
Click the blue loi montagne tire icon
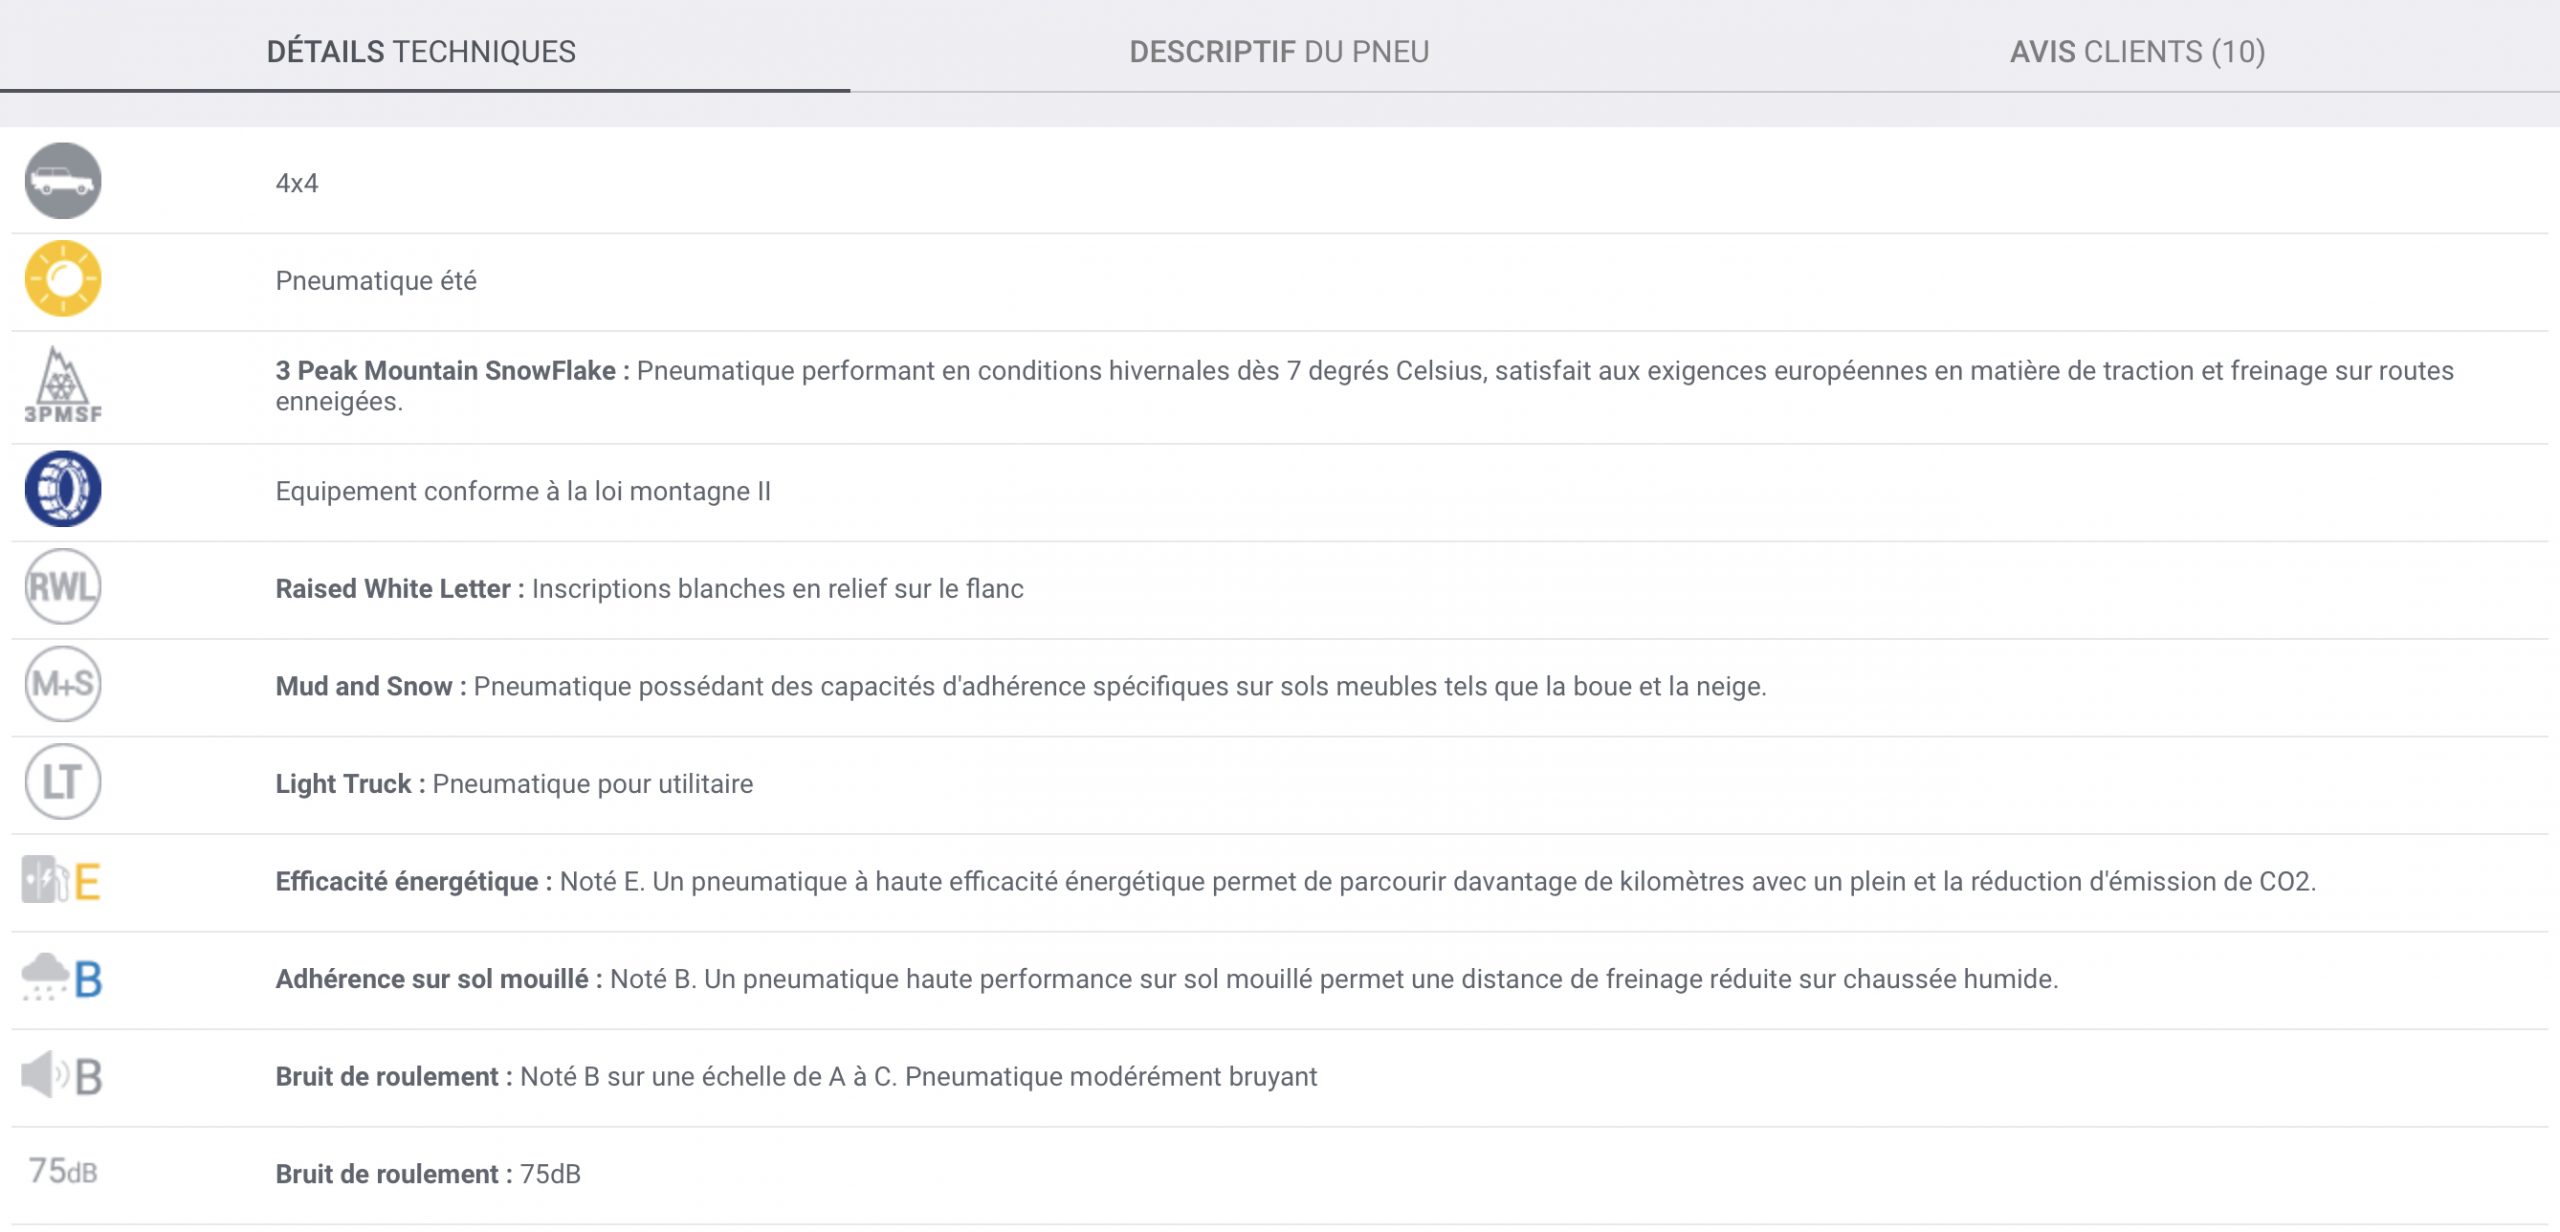coord(62,489)
